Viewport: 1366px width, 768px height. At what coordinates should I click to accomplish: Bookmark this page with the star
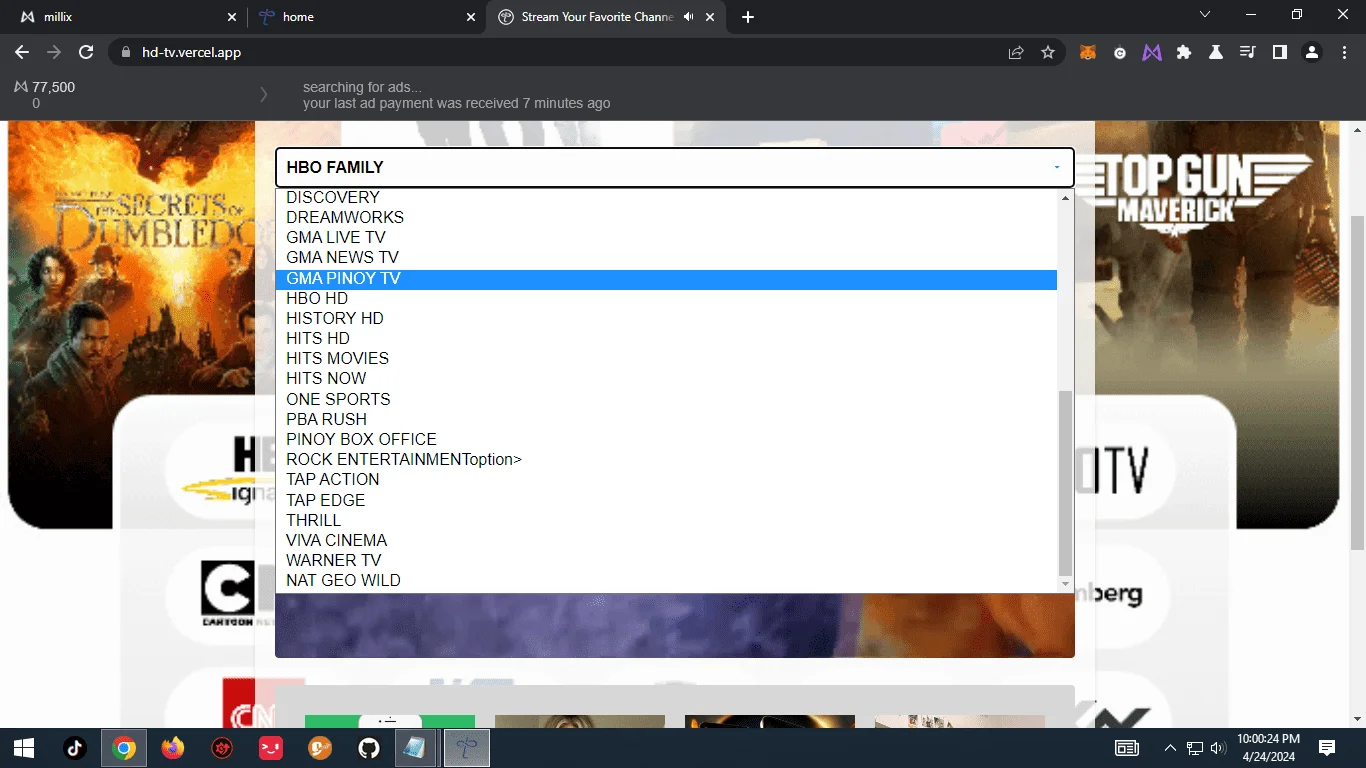(1048, 52)
